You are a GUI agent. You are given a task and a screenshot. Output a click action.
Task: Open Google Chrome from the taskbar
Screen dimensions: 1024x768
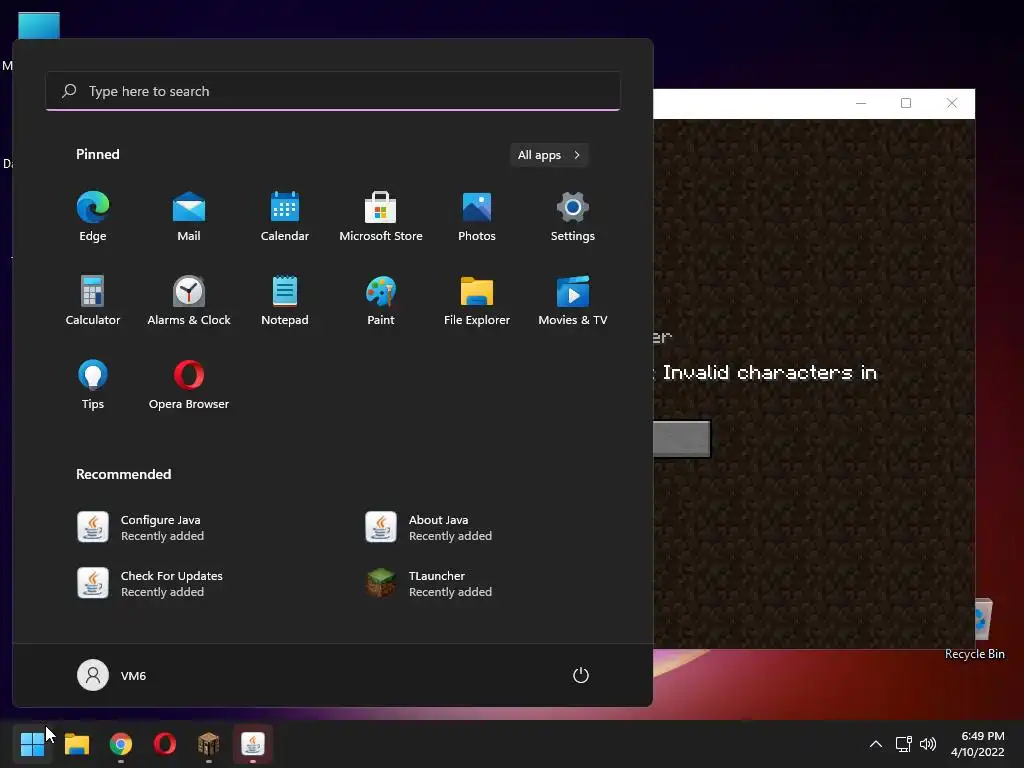click(121, 743)
